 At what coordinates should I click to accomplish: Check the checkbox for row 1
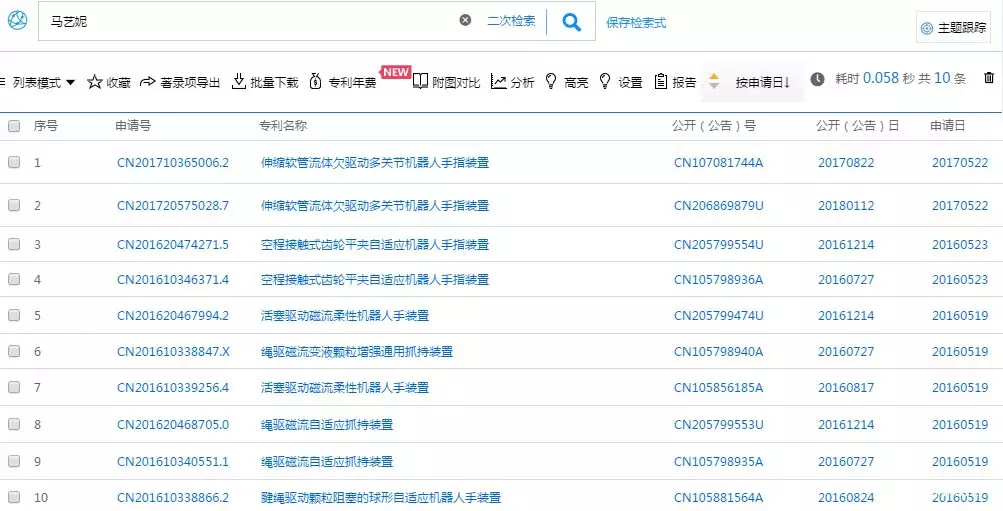(x=14, y=162)
